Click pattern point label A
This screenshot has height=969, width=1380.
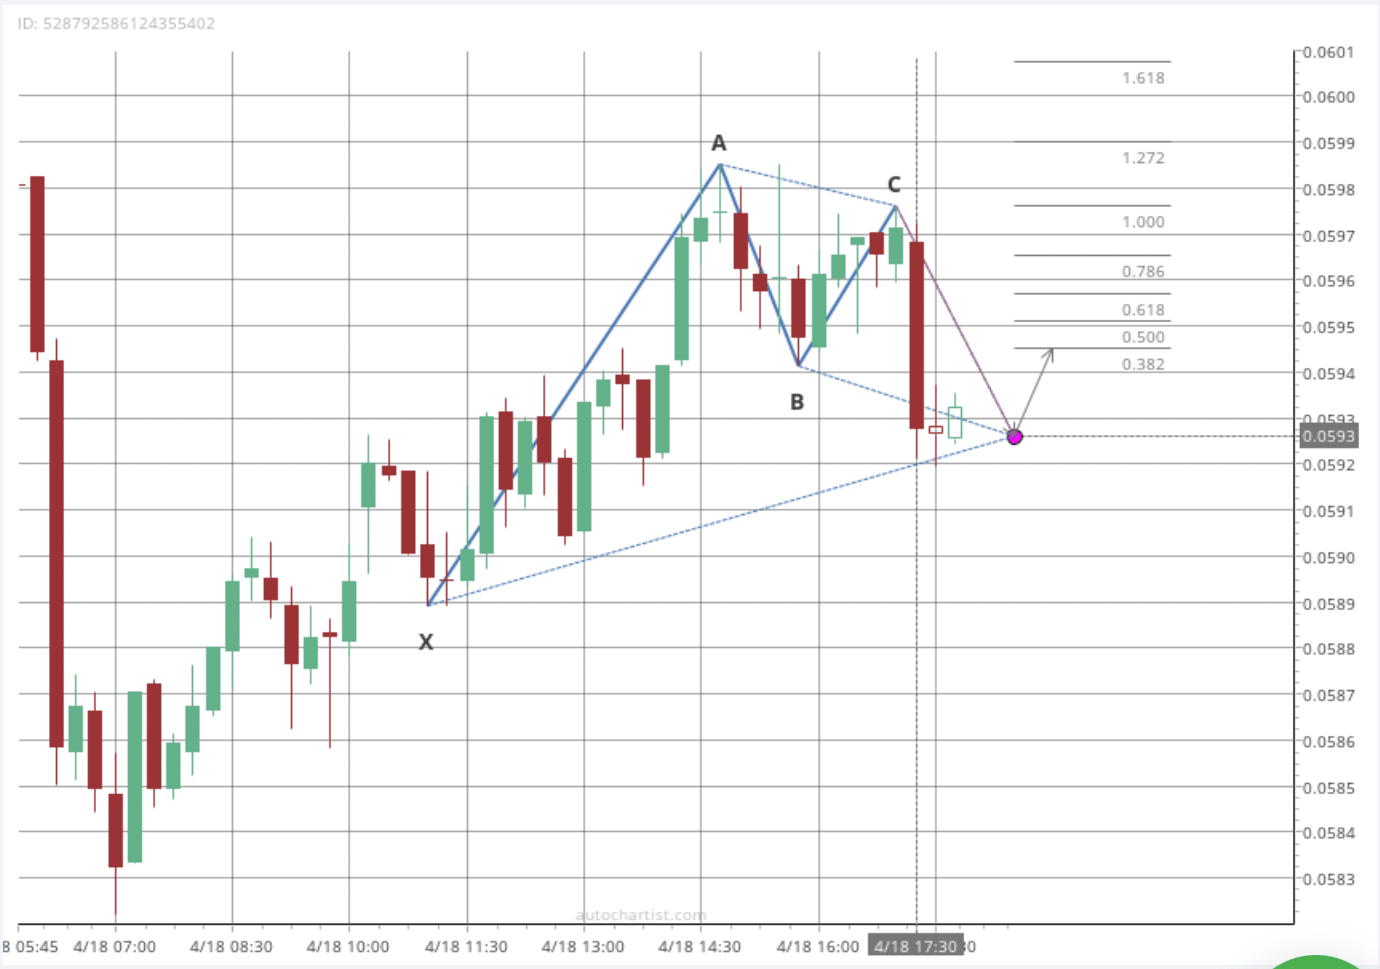pos(719,143)
